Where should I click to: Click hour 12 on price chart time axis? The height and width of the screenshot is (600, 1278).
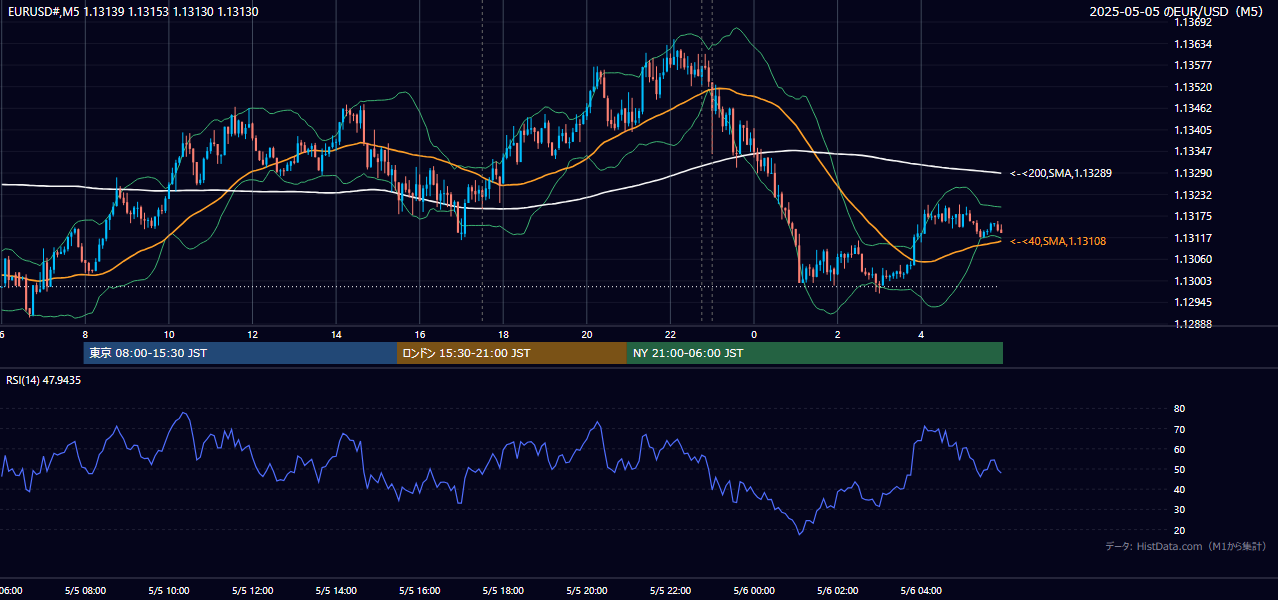tap(253, 334)
